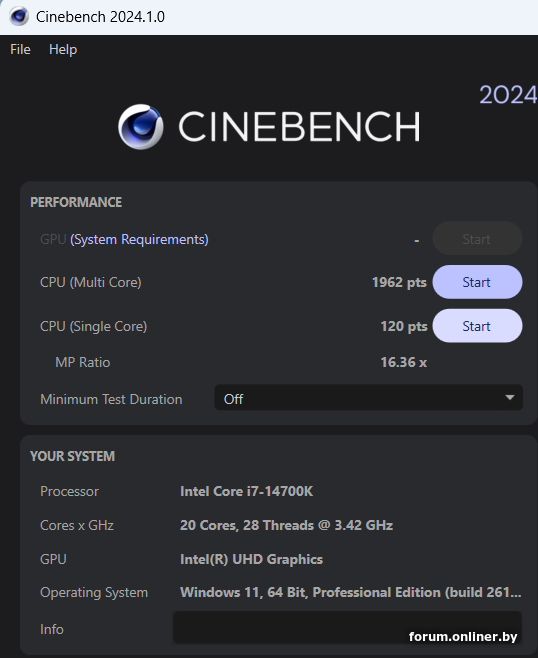Select the 1962 pts multi core score
The height and width of the screenshot is (658, 538).
pyautogui.click(x=399, y=282)
